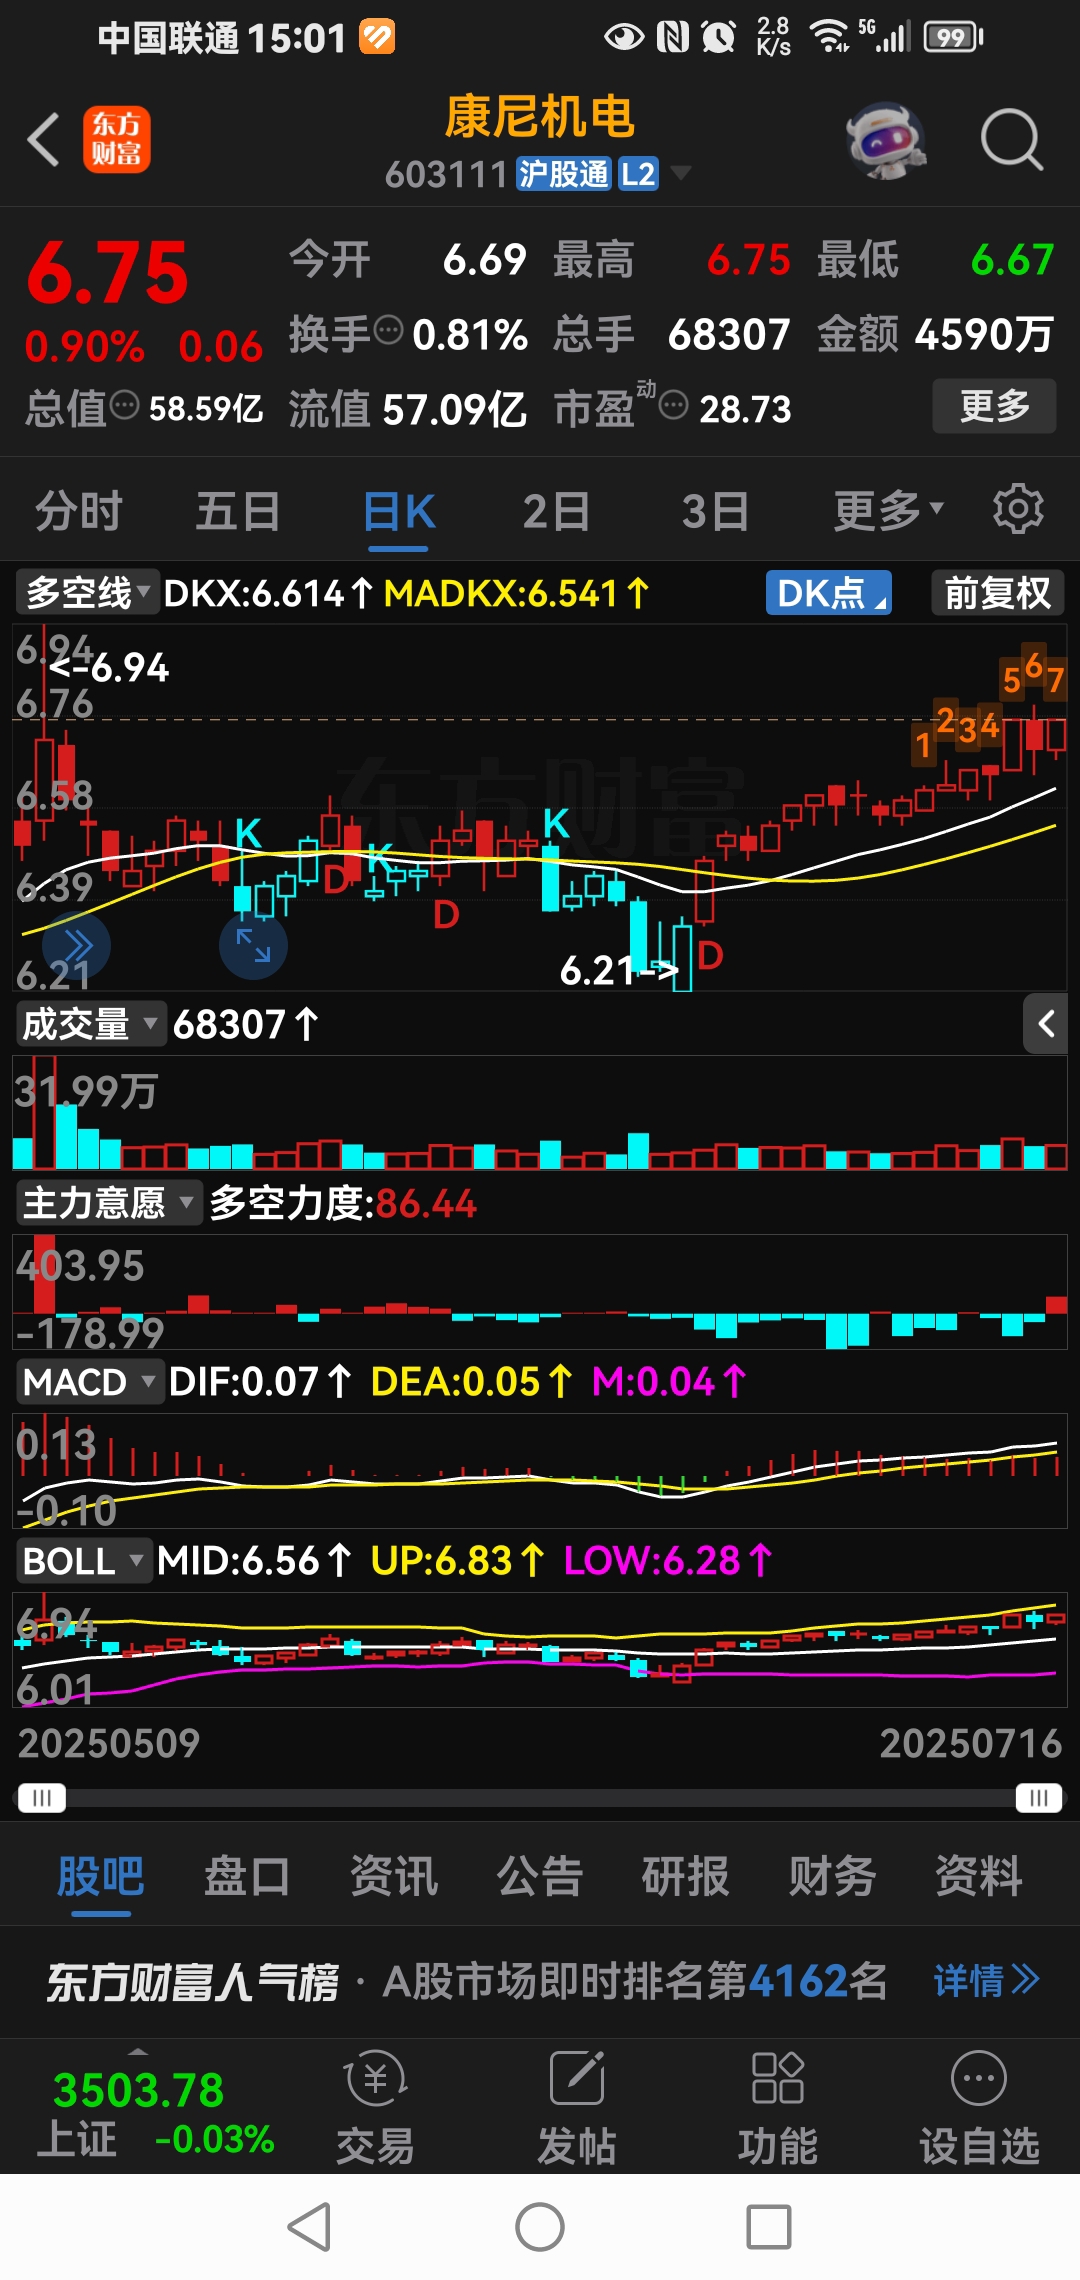This screenshot has height=2280, width=1080.
Task: Toggle the 前复权 adjustment button
Action: coord(998,593)
